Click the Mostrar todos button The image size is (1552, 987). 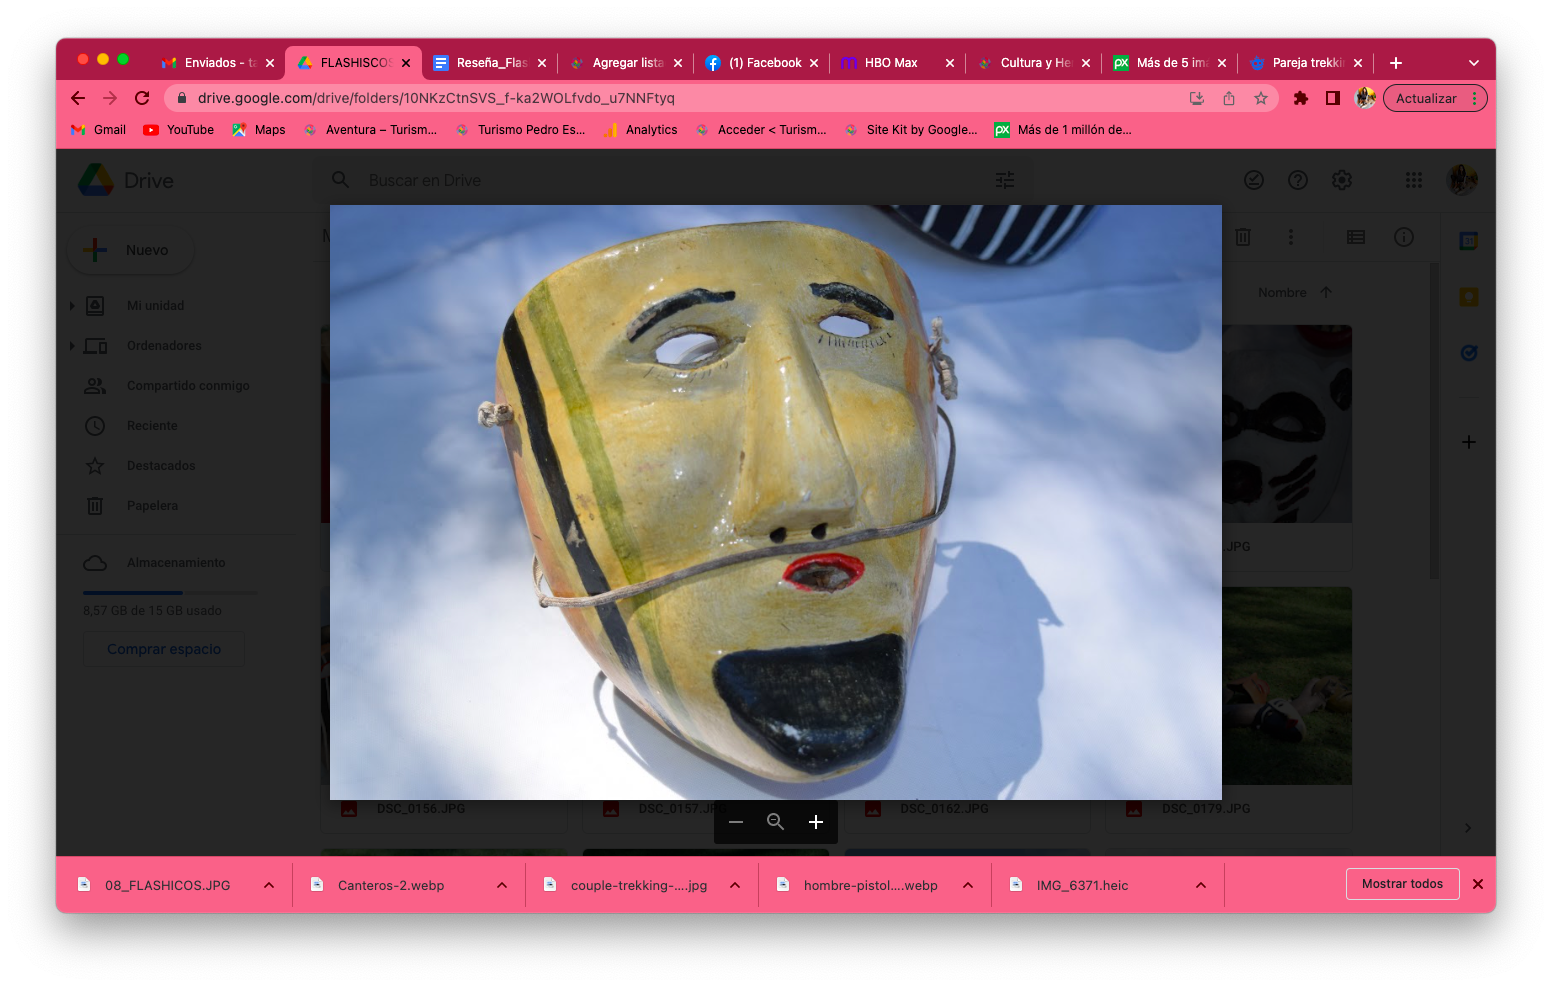[1402, 884]
